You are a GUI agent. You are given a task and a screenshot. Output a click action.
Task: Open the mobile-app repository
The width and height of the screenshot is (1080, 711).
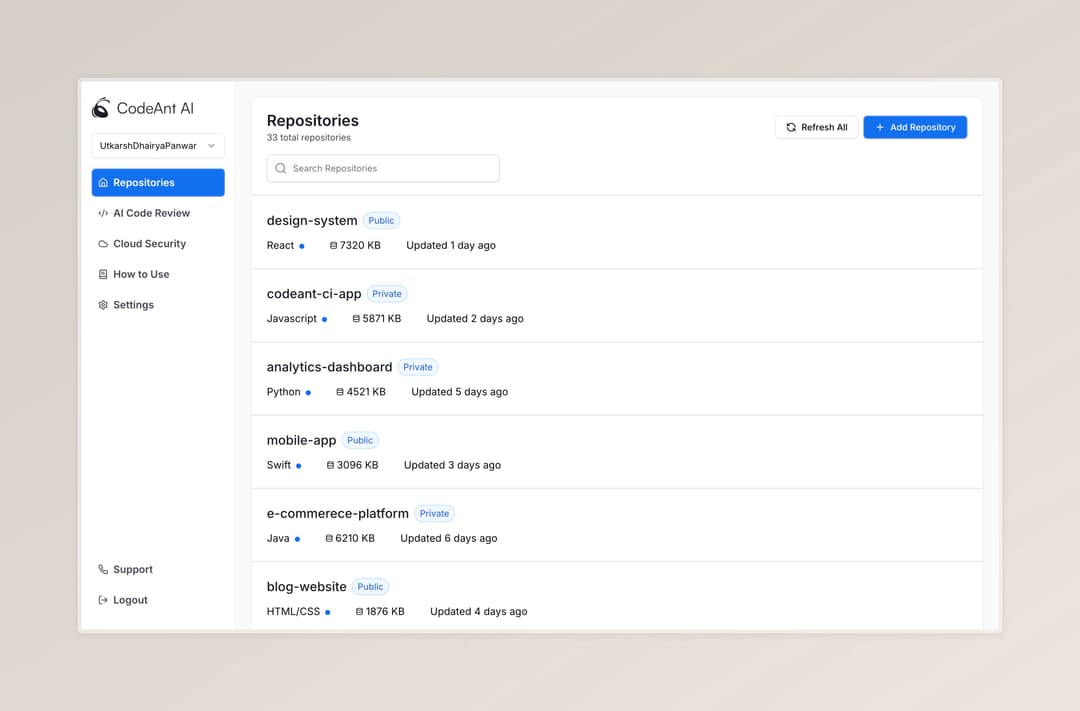301,440
